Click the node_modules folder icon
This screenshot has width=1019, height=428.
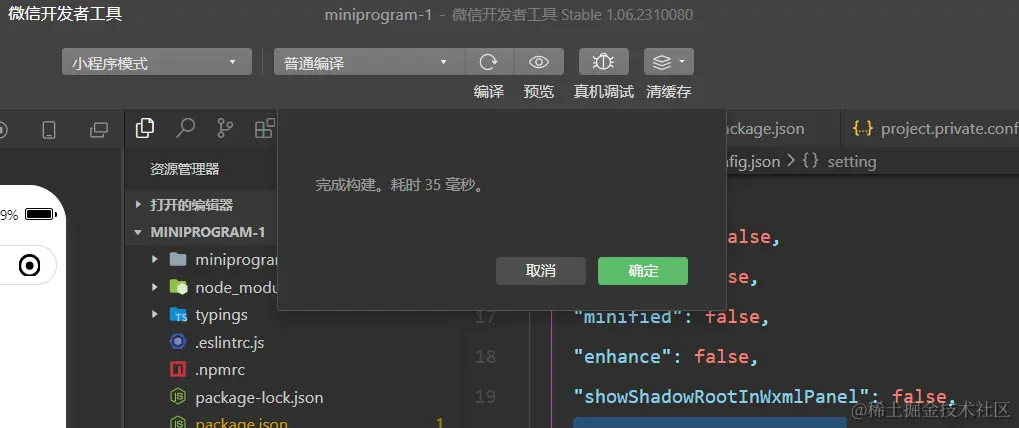(x=178, y=287)
